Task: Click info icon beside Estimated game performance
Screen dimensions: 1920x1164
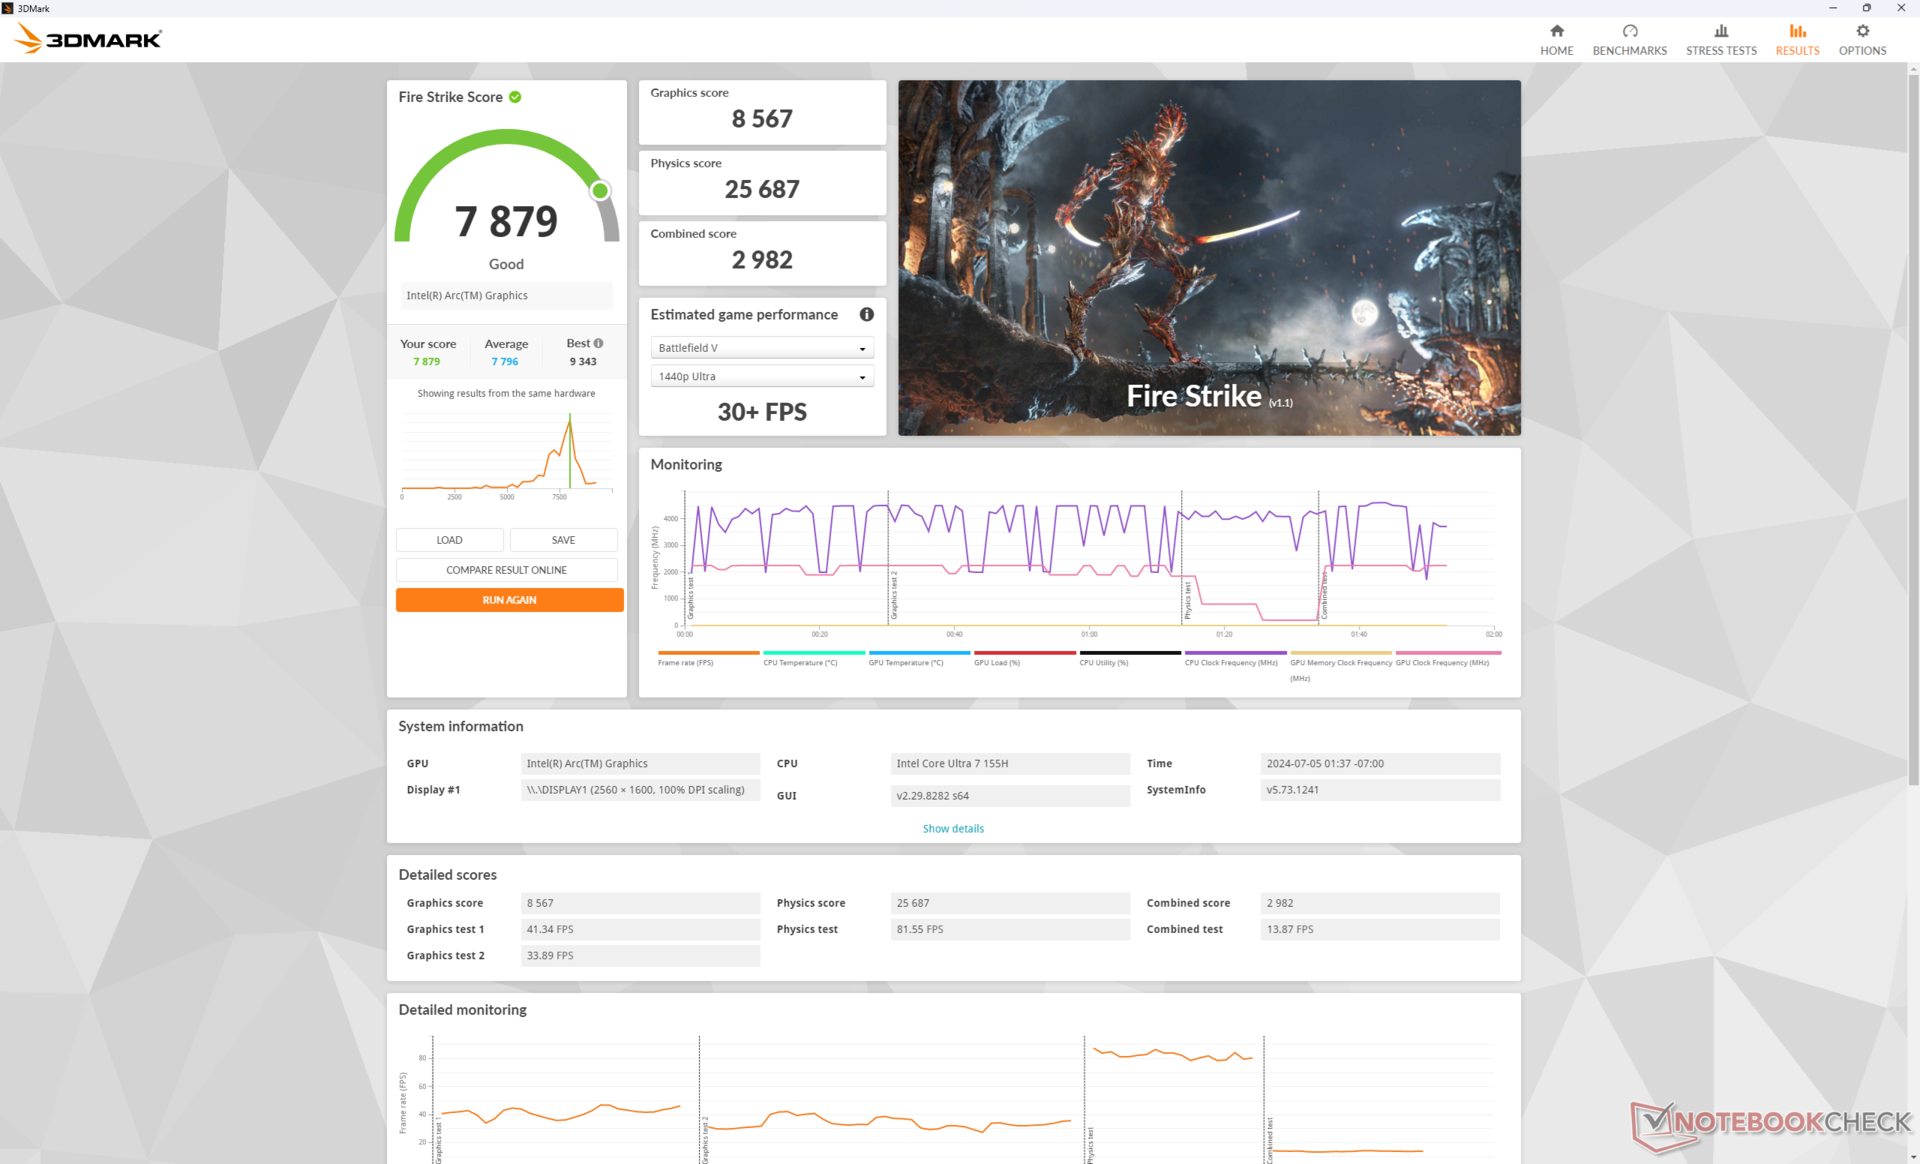Action: point(866,314)
